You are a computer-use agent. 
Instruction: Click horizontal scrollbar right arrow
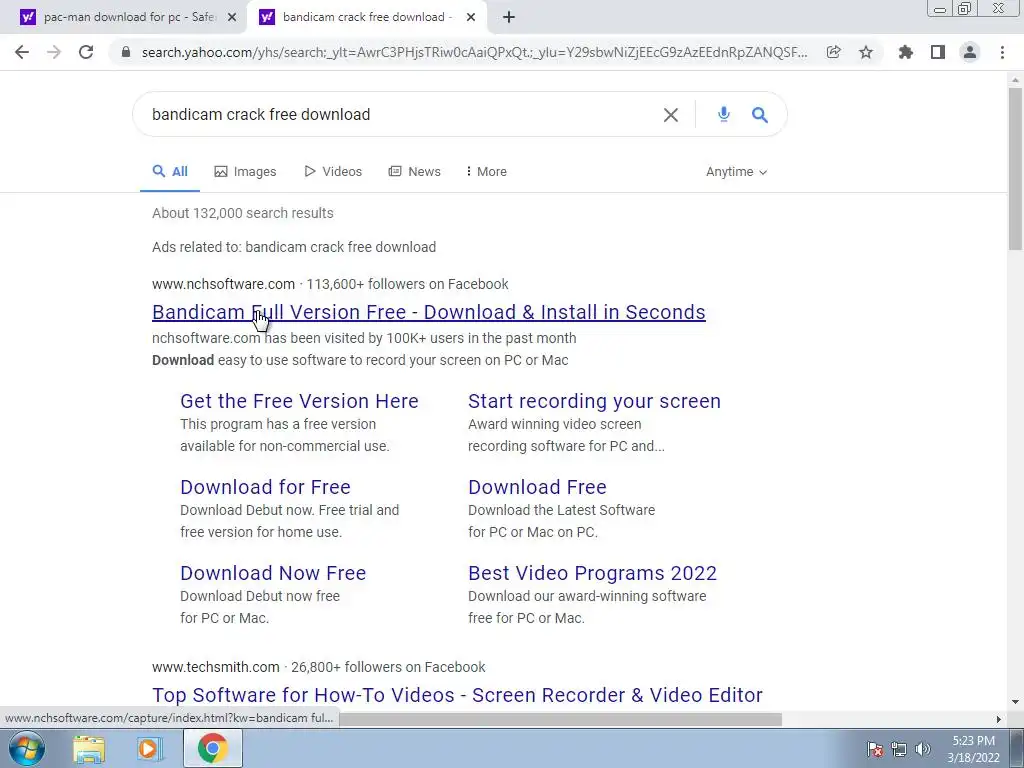tap(998, 719)
